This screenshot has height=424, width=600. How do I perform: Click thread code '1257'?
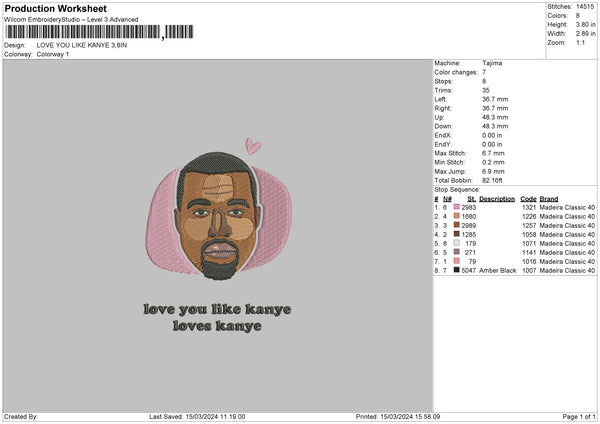pyautogui.click(x=529, y=225)
